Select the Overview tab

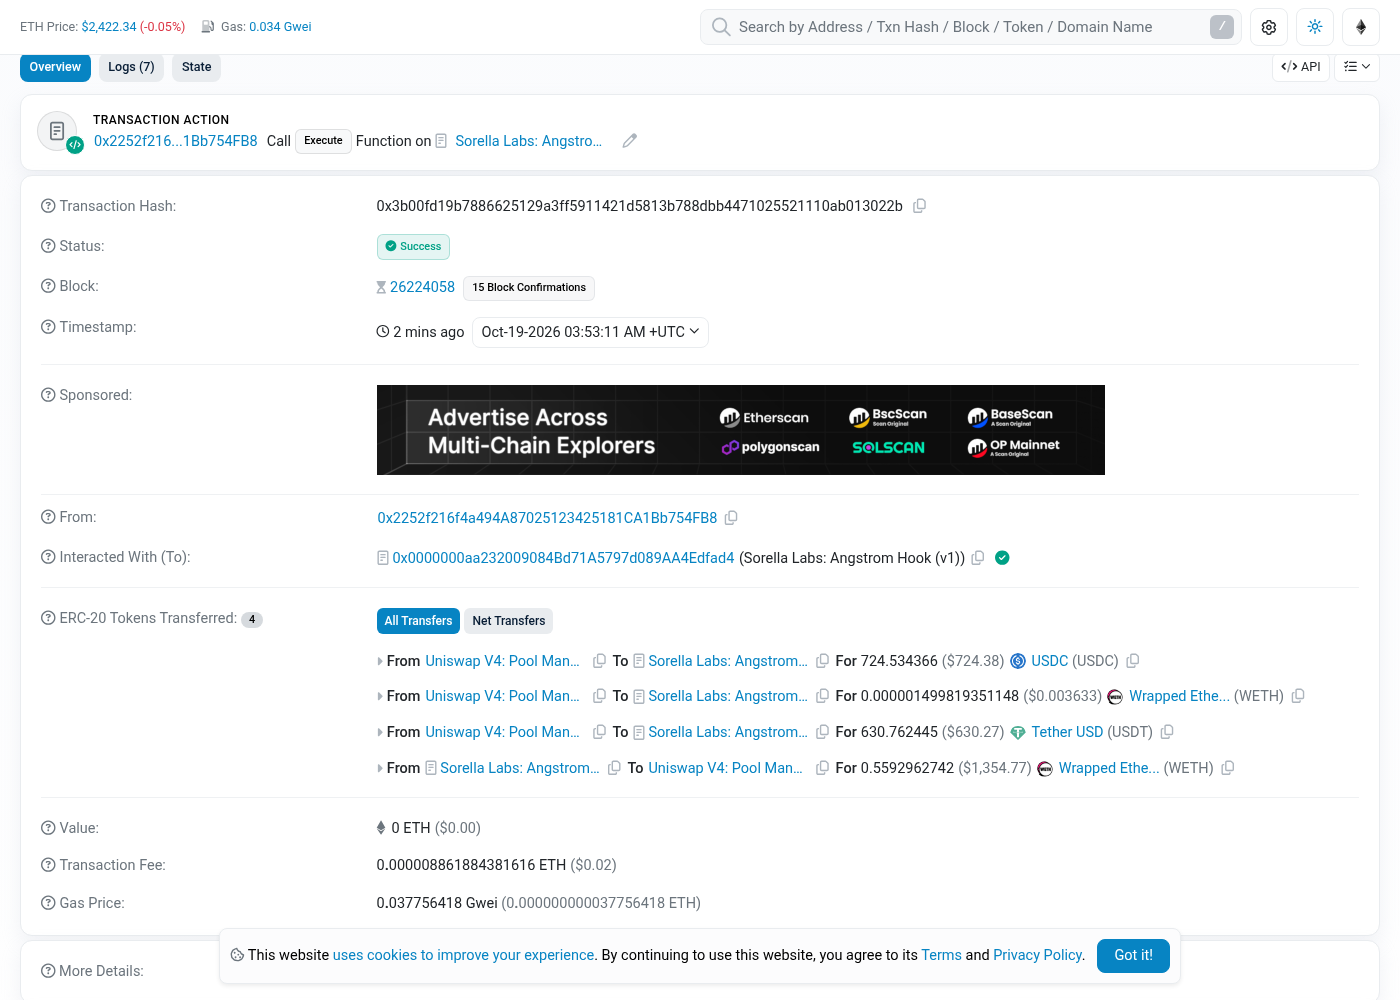pos(55,67)
